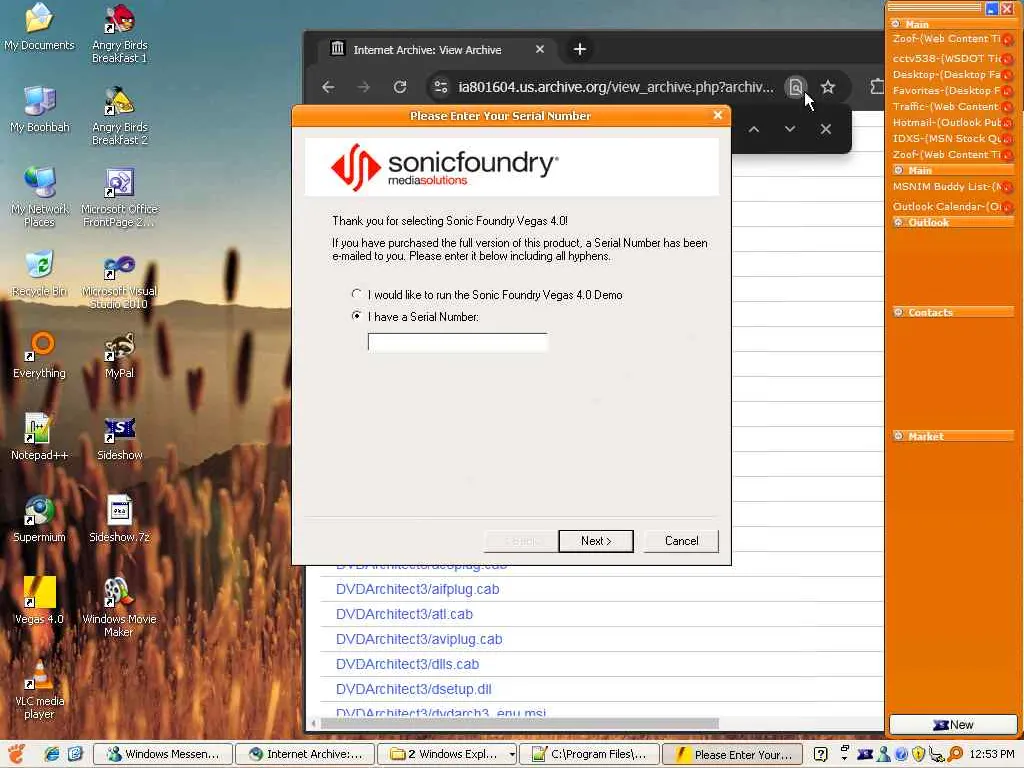Close the find bar

pyautogui.click(x=825, y=129)
